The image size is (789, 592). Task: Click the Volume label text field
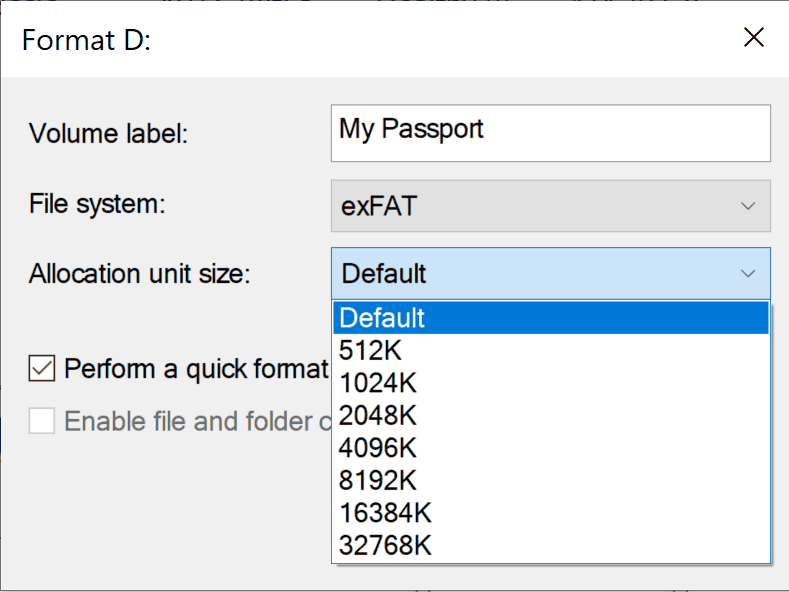[550, 133]
